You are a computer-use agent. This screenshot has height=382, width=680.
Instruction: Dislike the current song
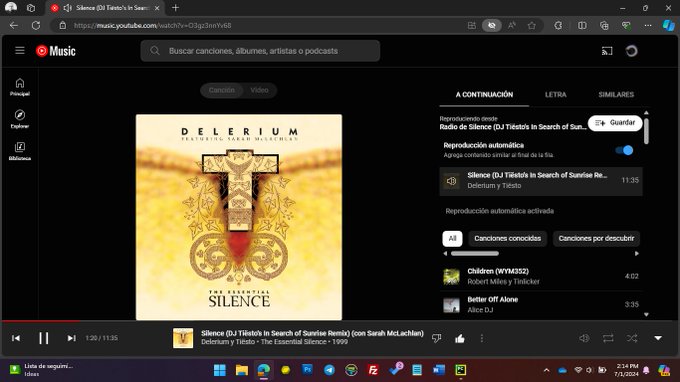tap(437, 338)
